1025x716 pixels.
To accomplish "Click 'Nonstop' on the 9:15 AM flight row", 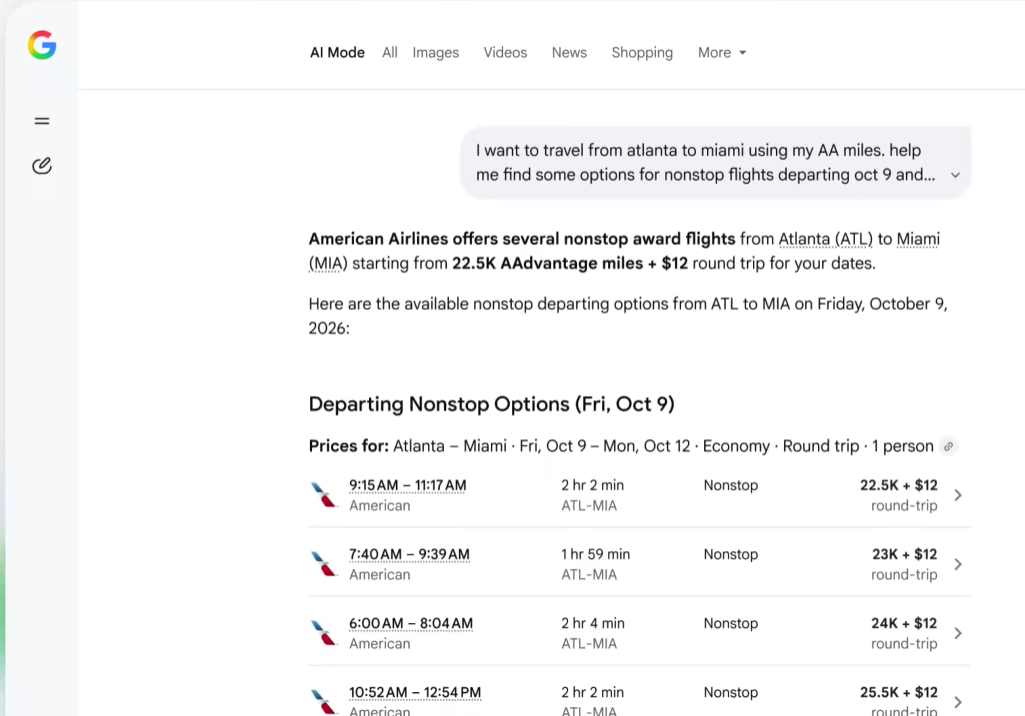I will tap(731, 485).
